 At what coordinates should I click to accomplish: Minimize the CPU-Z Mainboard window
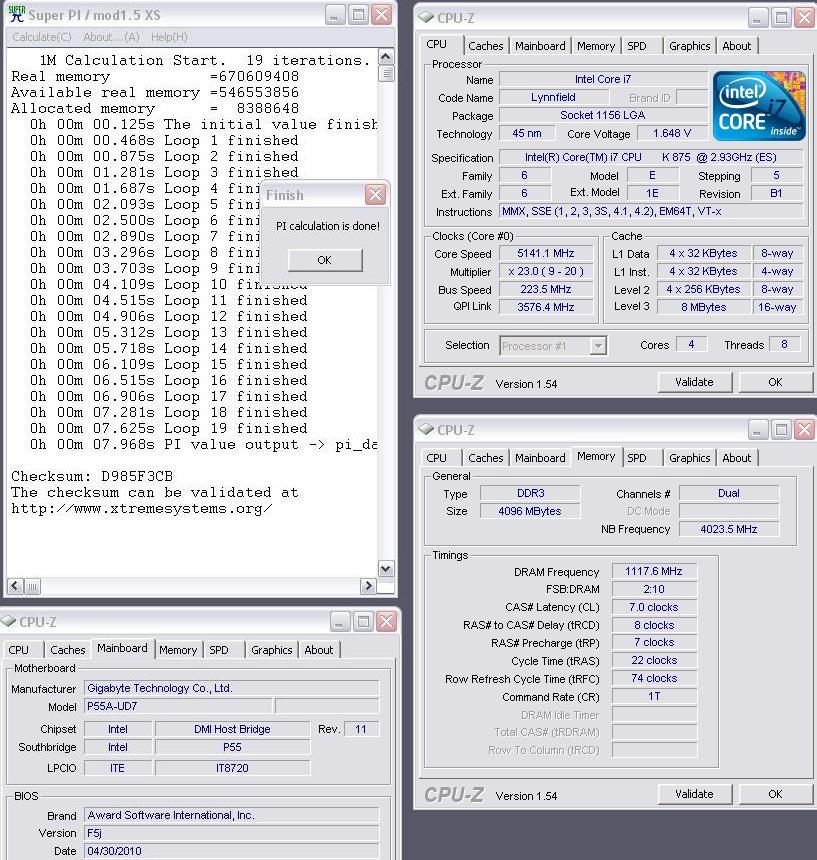point(339,622)
